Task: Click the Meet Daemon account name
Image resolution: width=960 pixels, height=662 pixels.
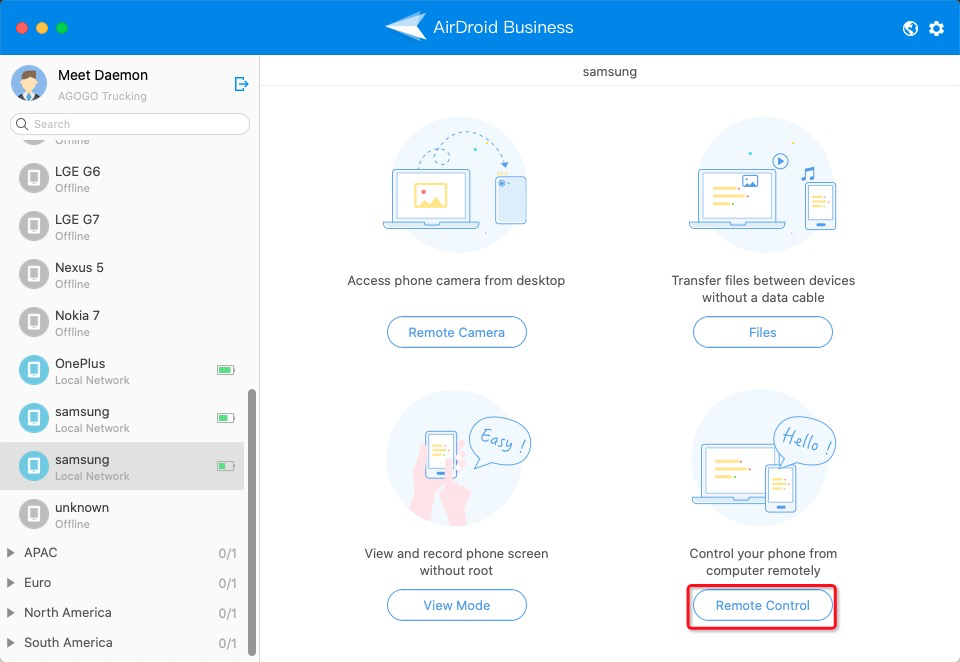Action: click(x=103, y=75)
